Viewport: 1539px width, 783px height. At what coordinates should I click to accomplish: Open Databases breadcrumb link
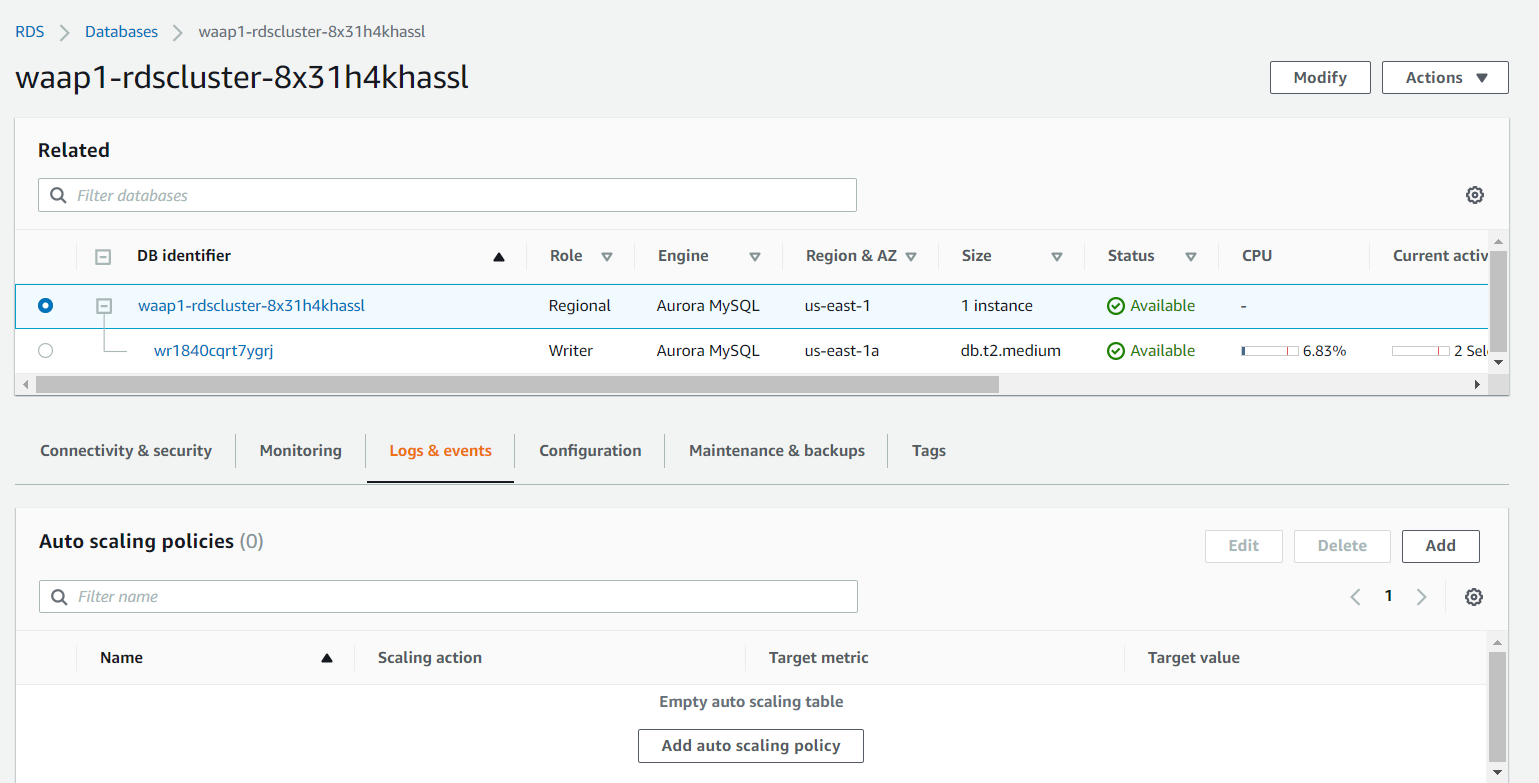pyautogui.click(x=121, y=32)
